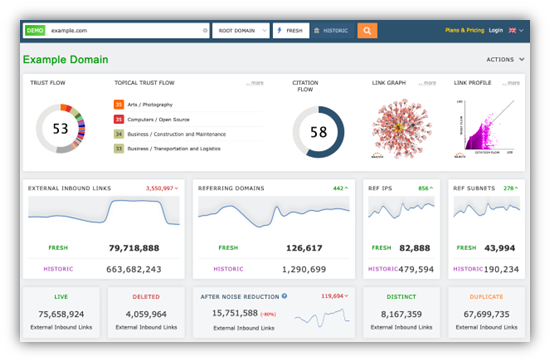Click the Trust Flow 53 donut chart

coord(60,128)
